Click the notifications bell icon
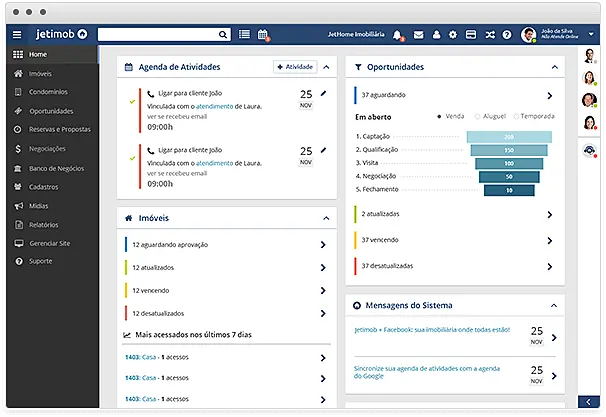This screenshot has width=606, height=417. (x=398, y=35)
